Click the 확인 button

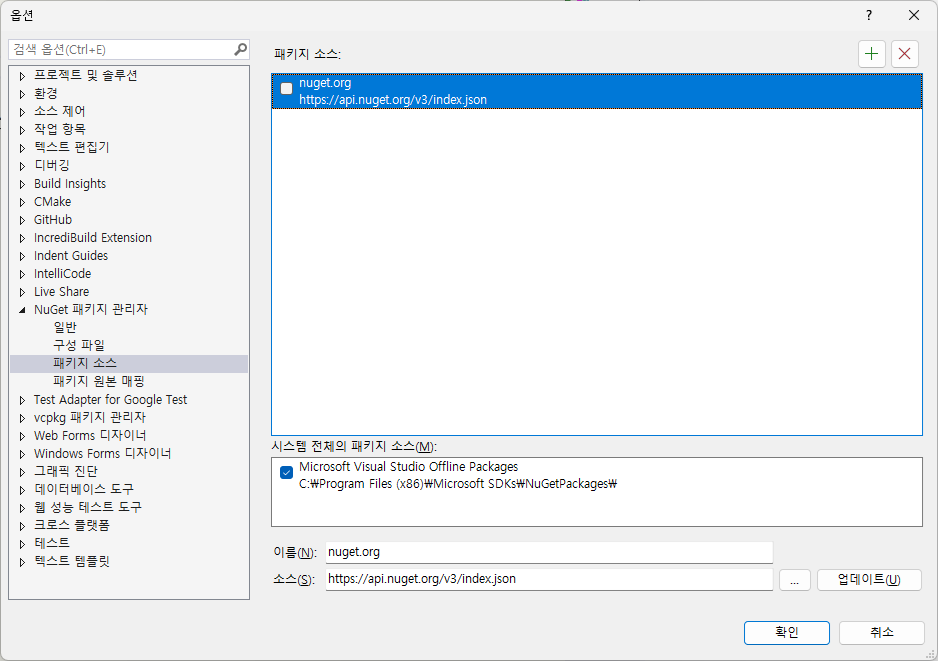click(x=787, y=632)
